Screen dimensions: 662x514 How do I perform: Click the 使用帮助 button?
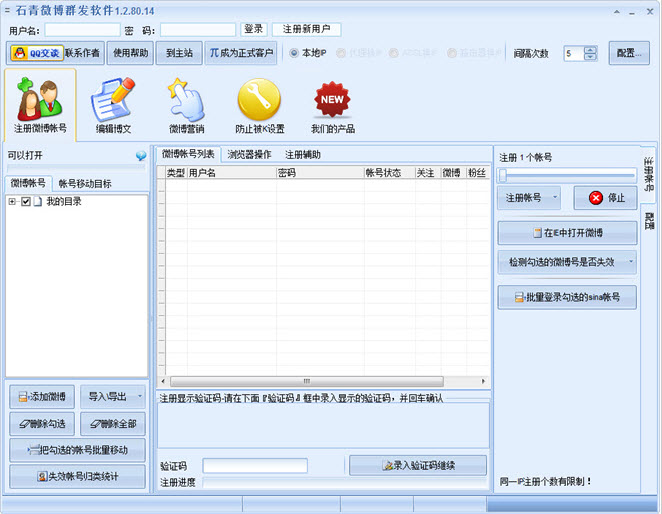click(130, 53)
